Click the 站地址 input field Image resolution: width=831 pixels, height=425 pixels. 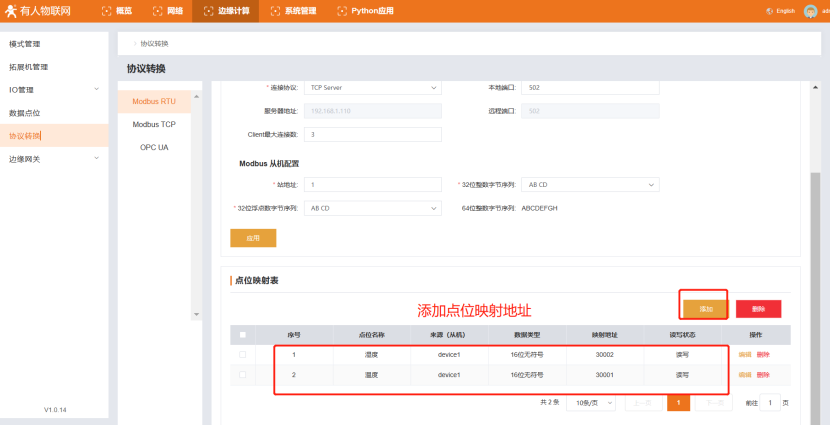point(373,185)
